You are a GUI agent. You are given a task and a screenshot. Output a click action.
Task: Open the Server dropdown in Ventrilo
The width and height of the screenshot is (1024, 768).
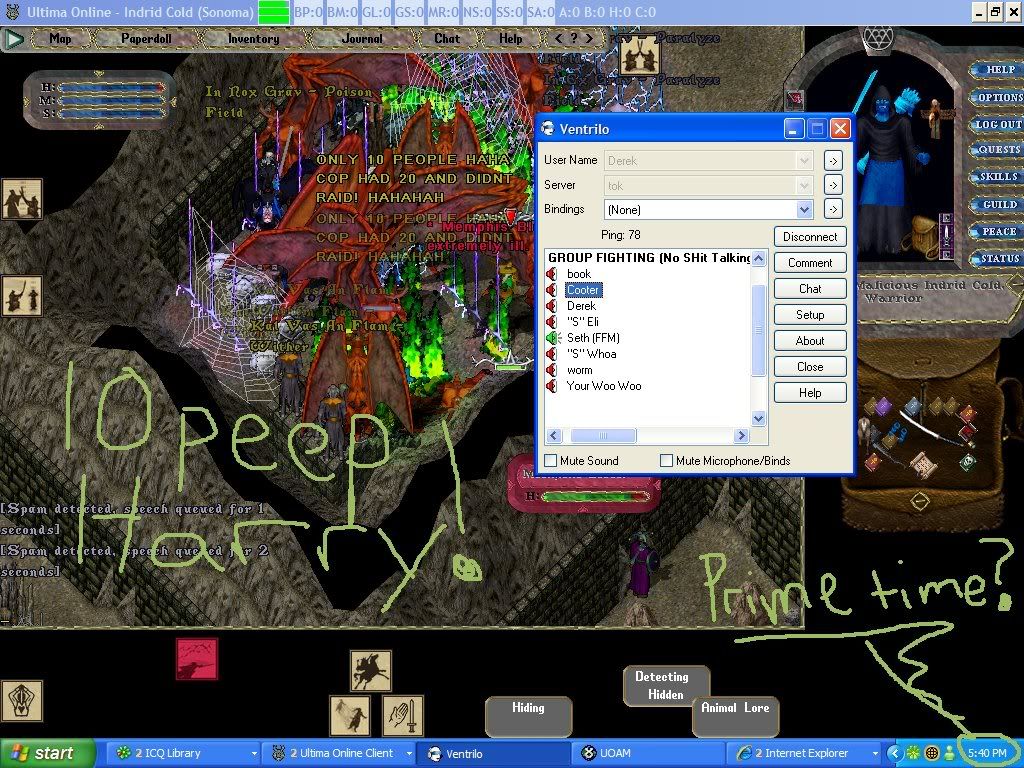click(805, 185)
